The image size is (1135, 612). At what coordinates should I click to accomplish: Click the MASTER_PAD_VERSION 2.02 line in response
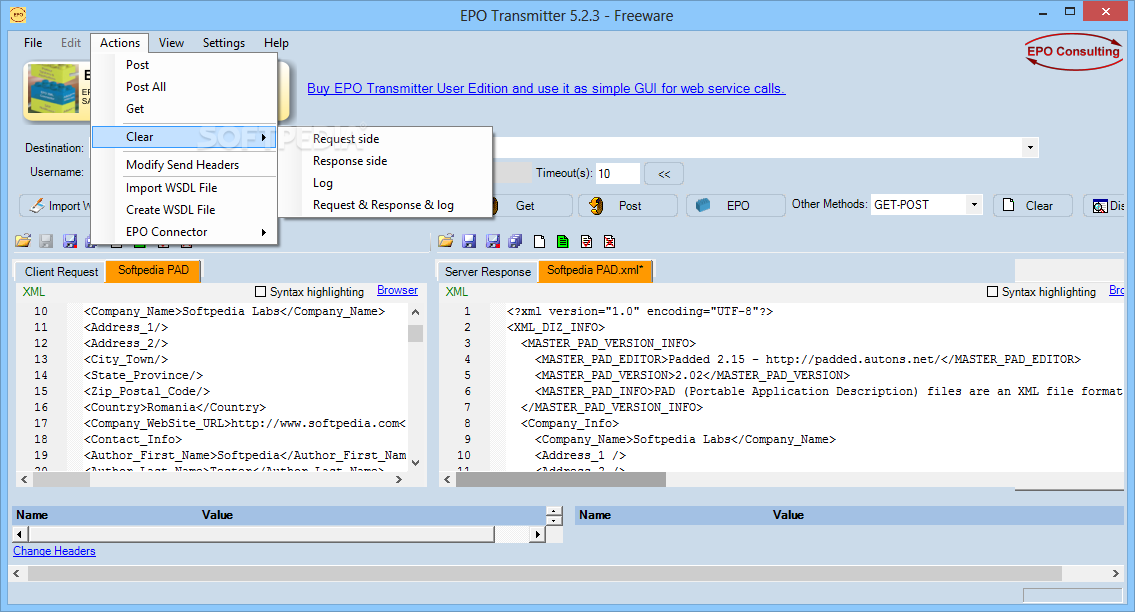point(692,375)
